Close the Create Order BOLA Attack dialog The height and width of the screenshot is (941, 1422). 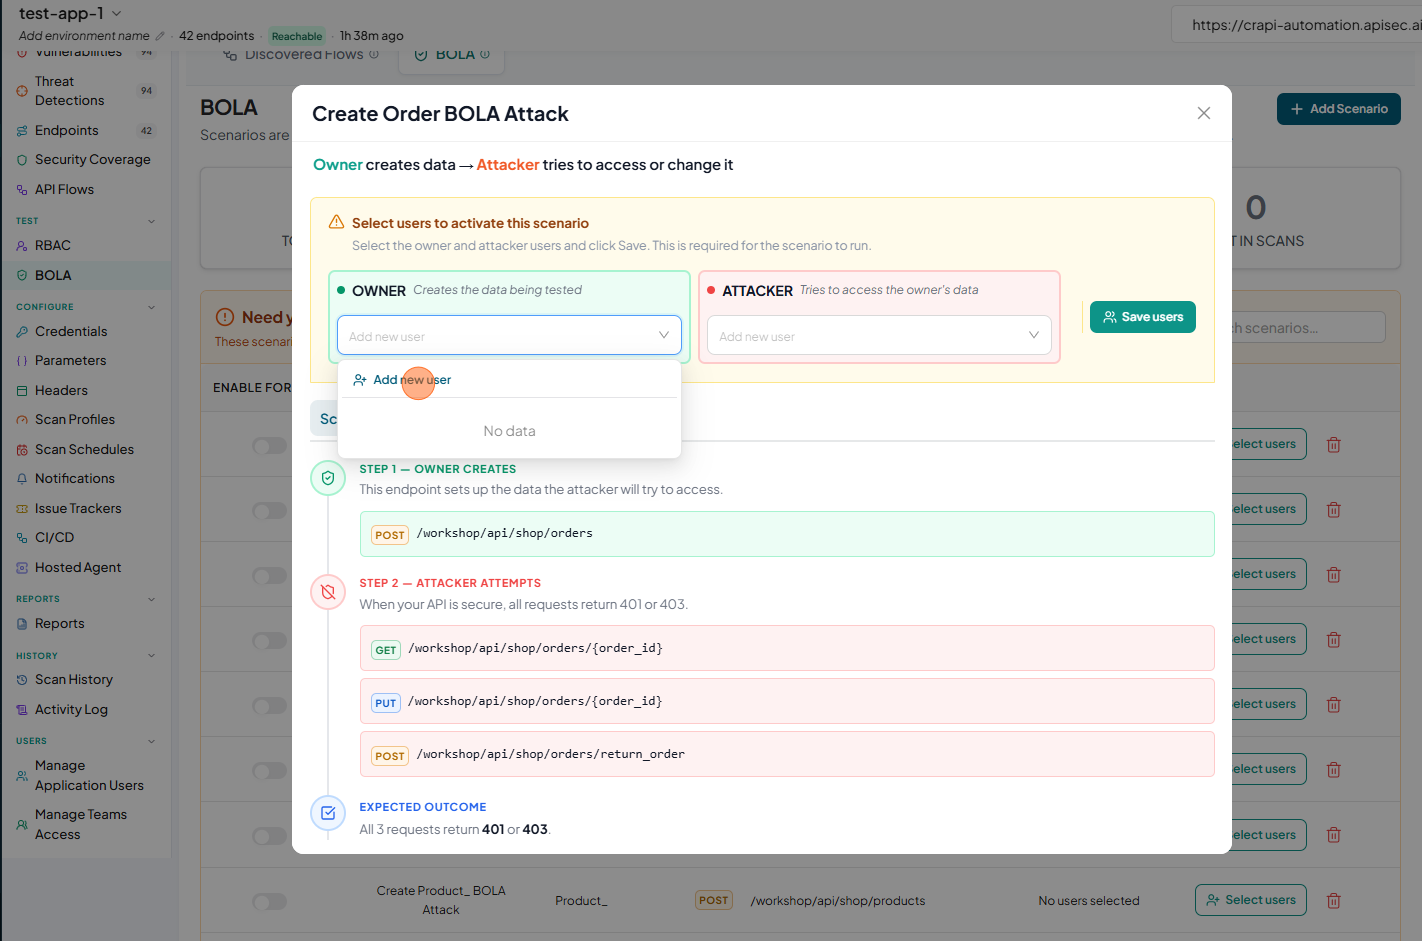pyautogui.click(x=1204, y=113)
